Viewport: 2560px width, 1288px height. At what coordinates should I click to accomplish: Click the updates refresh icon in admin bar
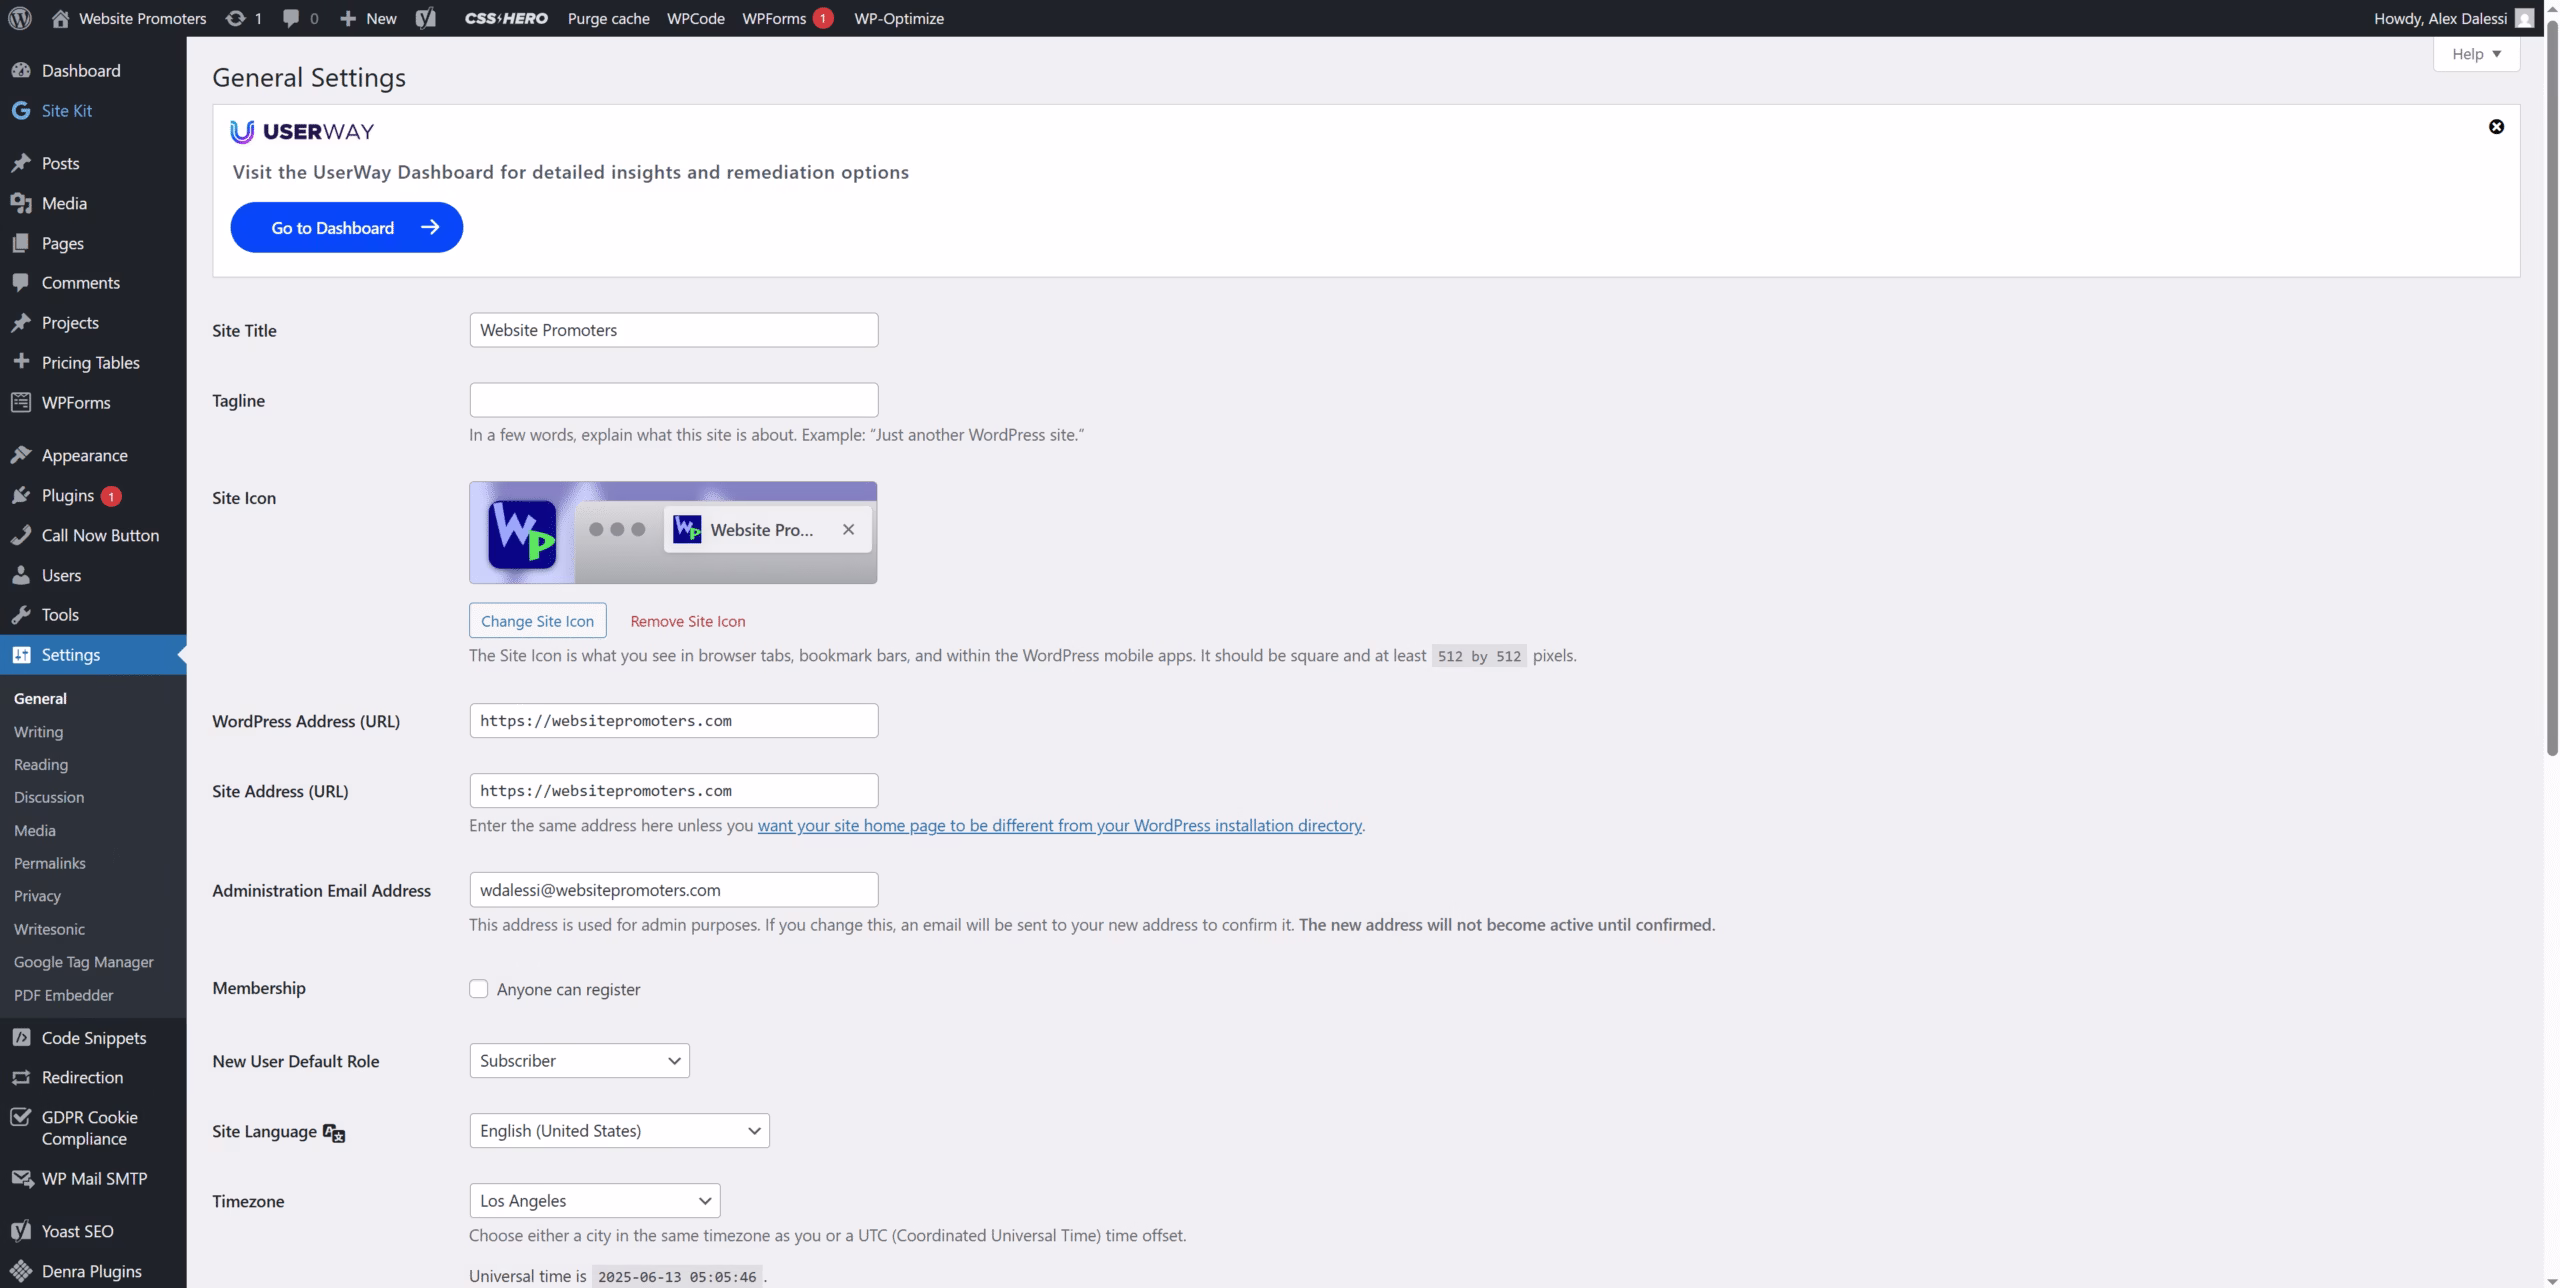[x=235, y=18]
